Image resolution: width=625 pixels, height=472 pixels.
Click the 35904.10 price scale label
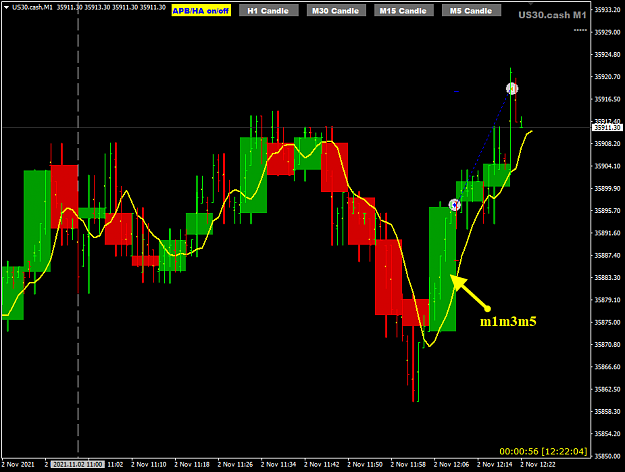click(607, 166)
